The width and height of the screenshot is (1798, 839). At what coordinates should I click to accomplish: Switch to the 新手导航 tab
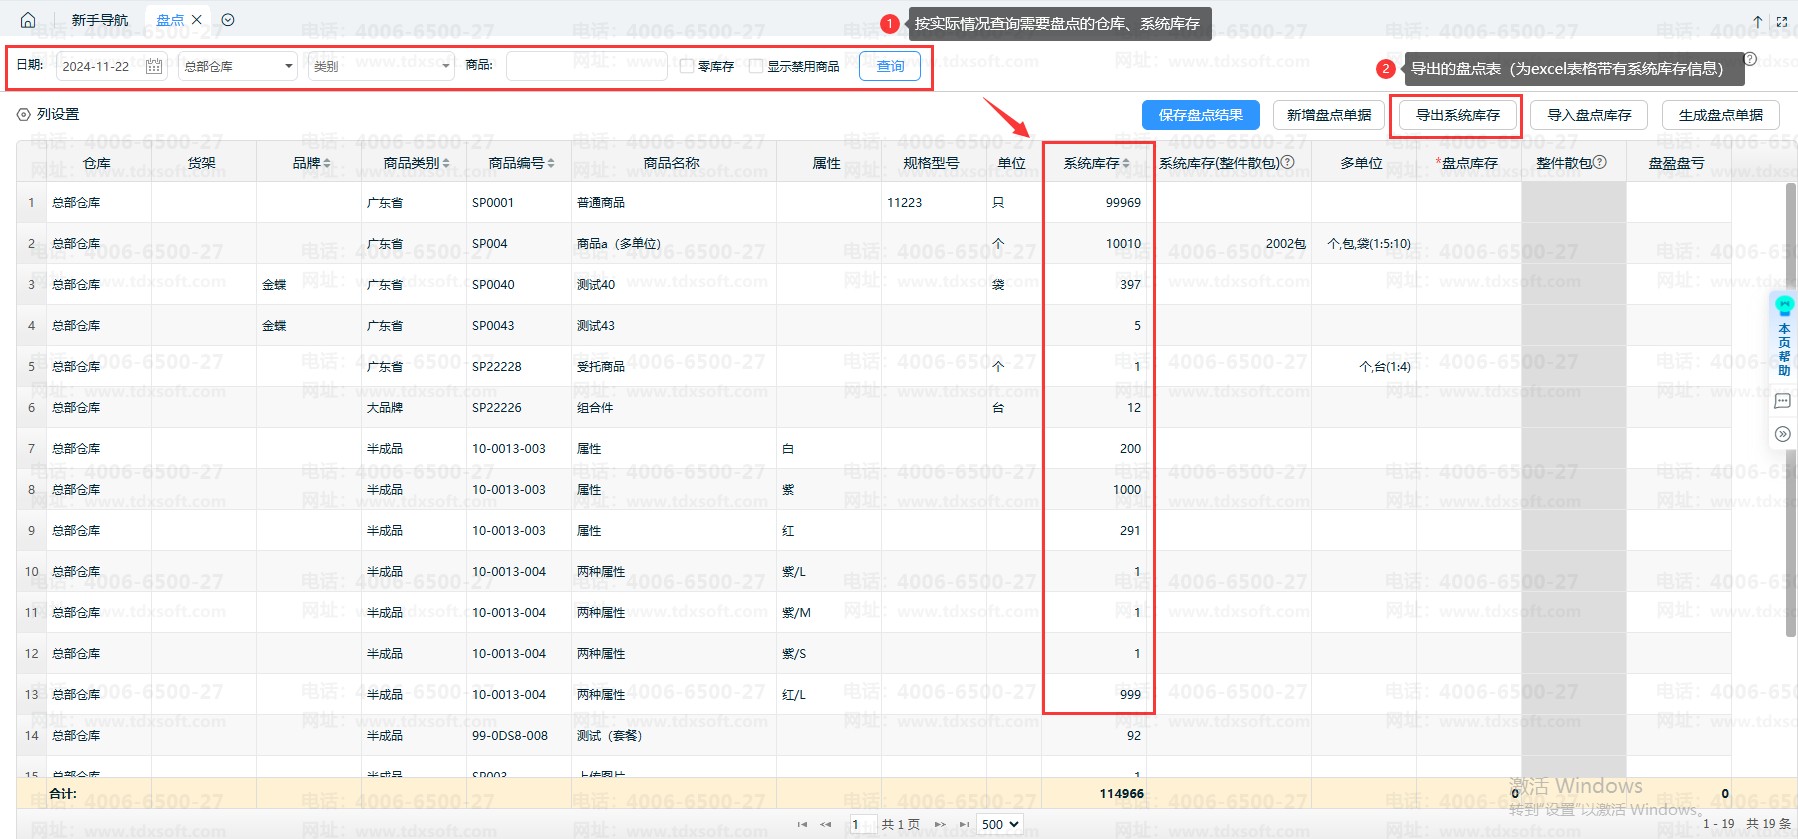click(100, 20)
